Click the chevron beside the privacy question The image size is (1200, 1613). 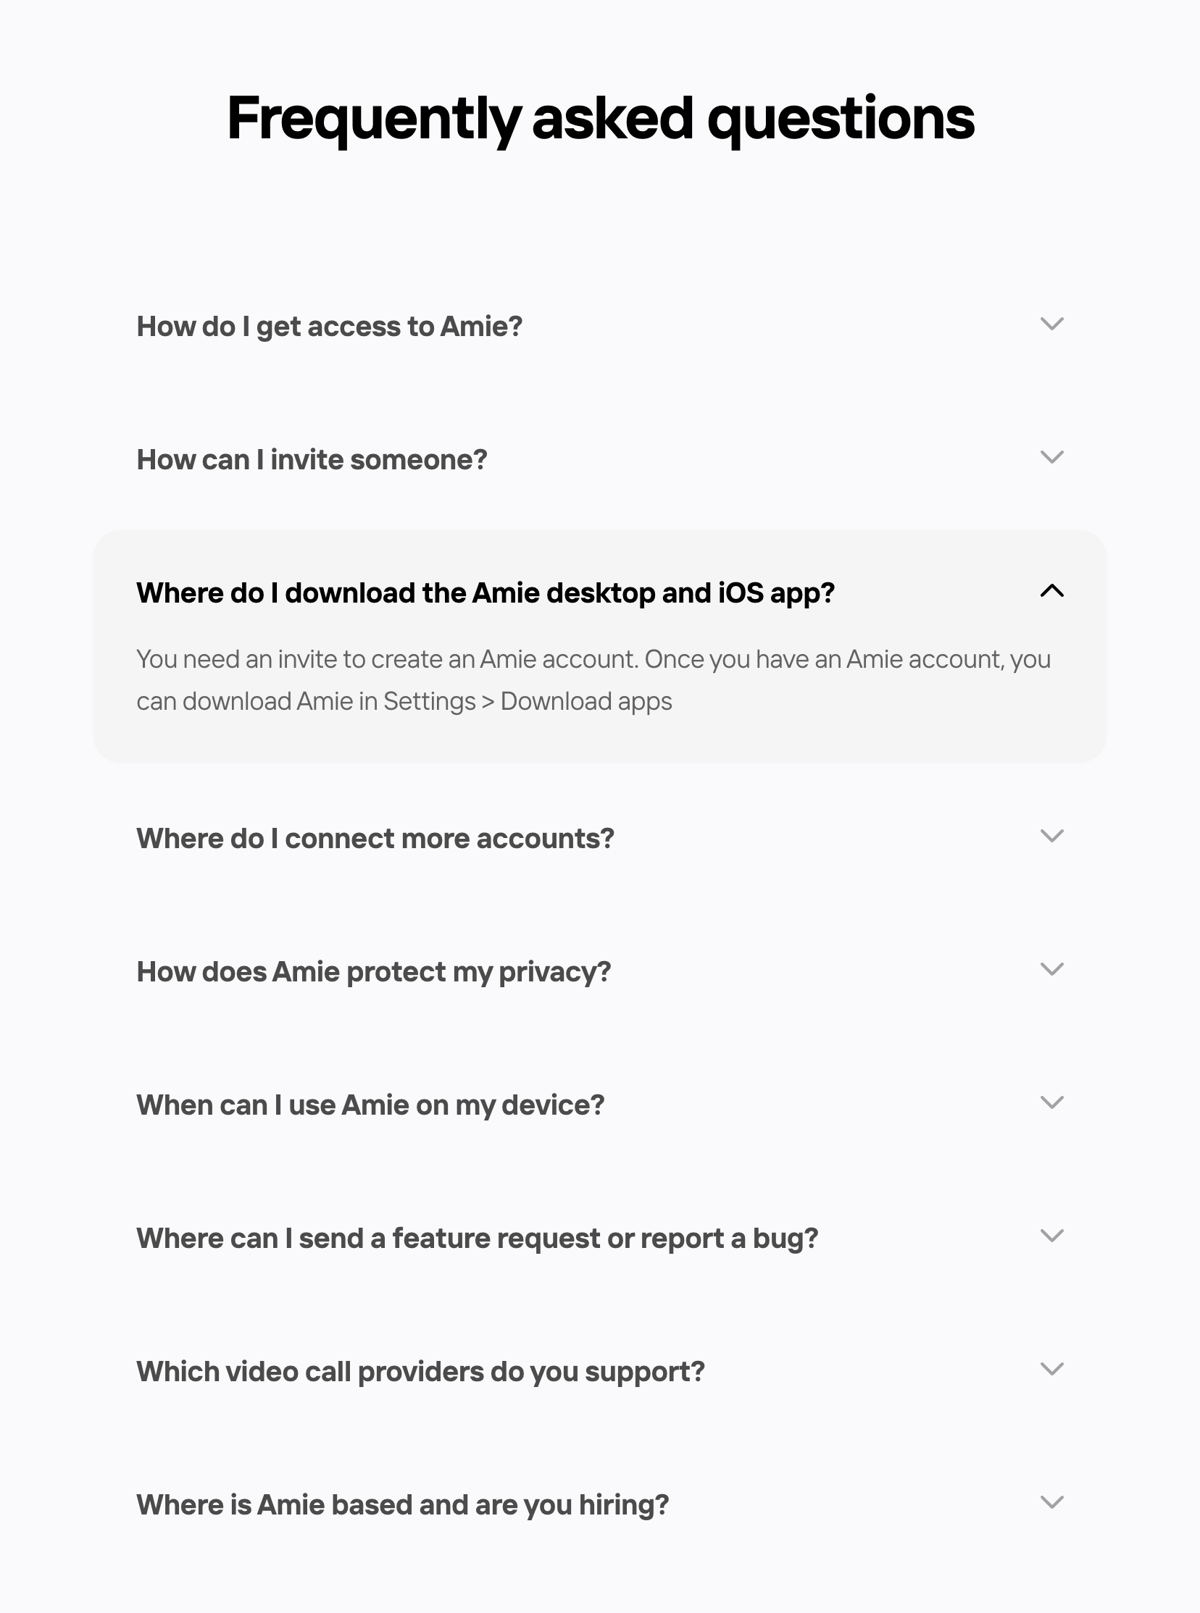coord(1051,969)
